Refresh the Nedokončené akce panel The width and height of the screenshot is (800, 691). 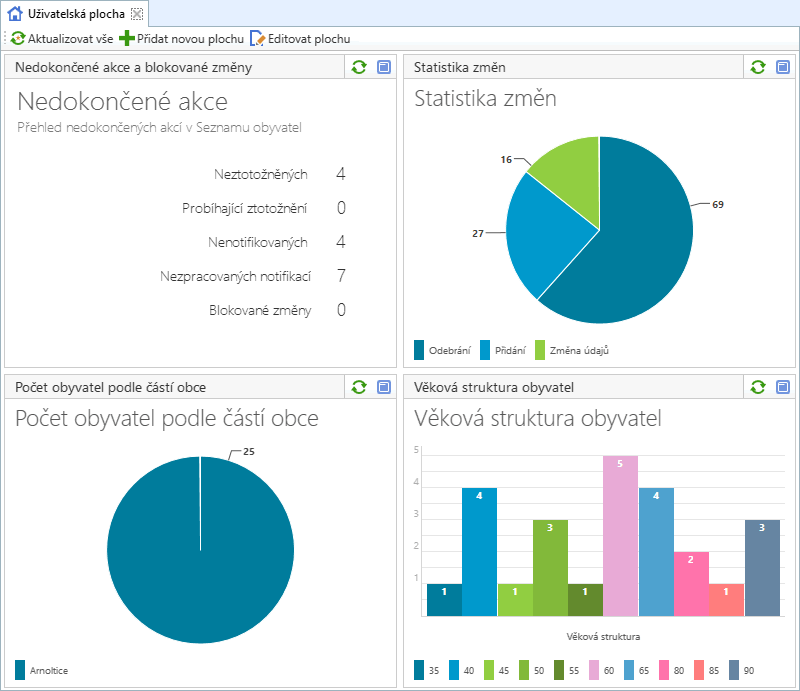pyautogui.click(x=359, y=67)
